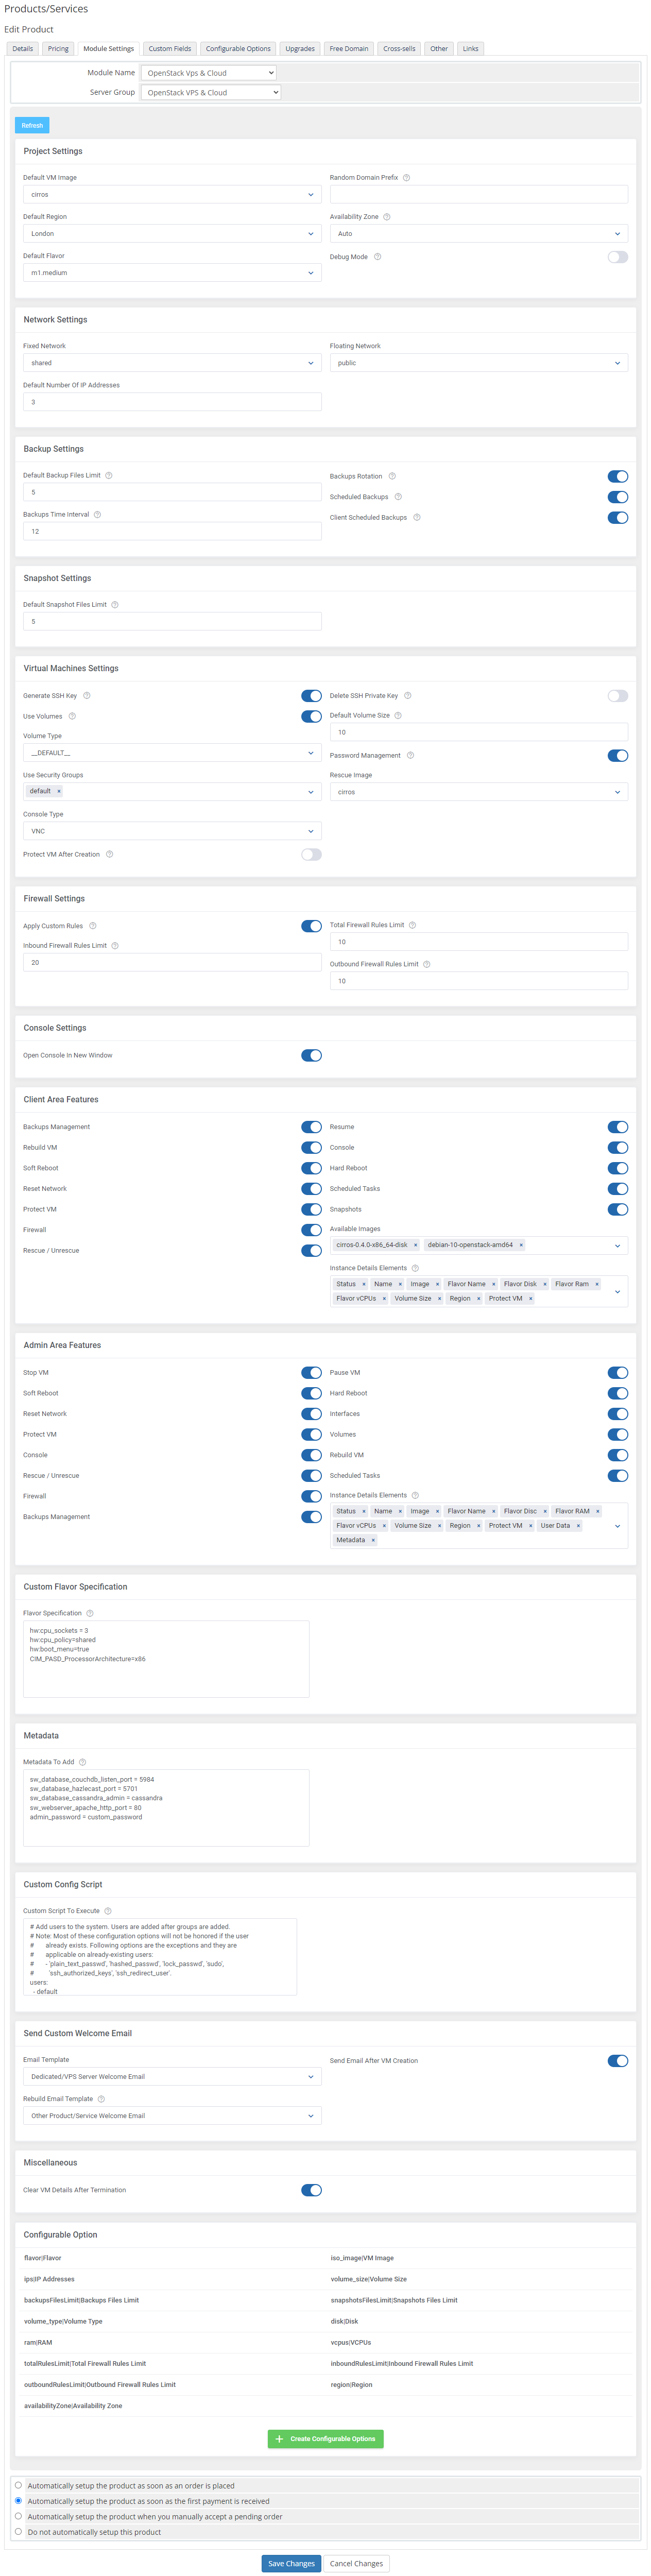Image resolution: width=651 pixels, height=2576 pixels.
Task: Click help icon beside Availability Zone label
Action: click(387, 217)
